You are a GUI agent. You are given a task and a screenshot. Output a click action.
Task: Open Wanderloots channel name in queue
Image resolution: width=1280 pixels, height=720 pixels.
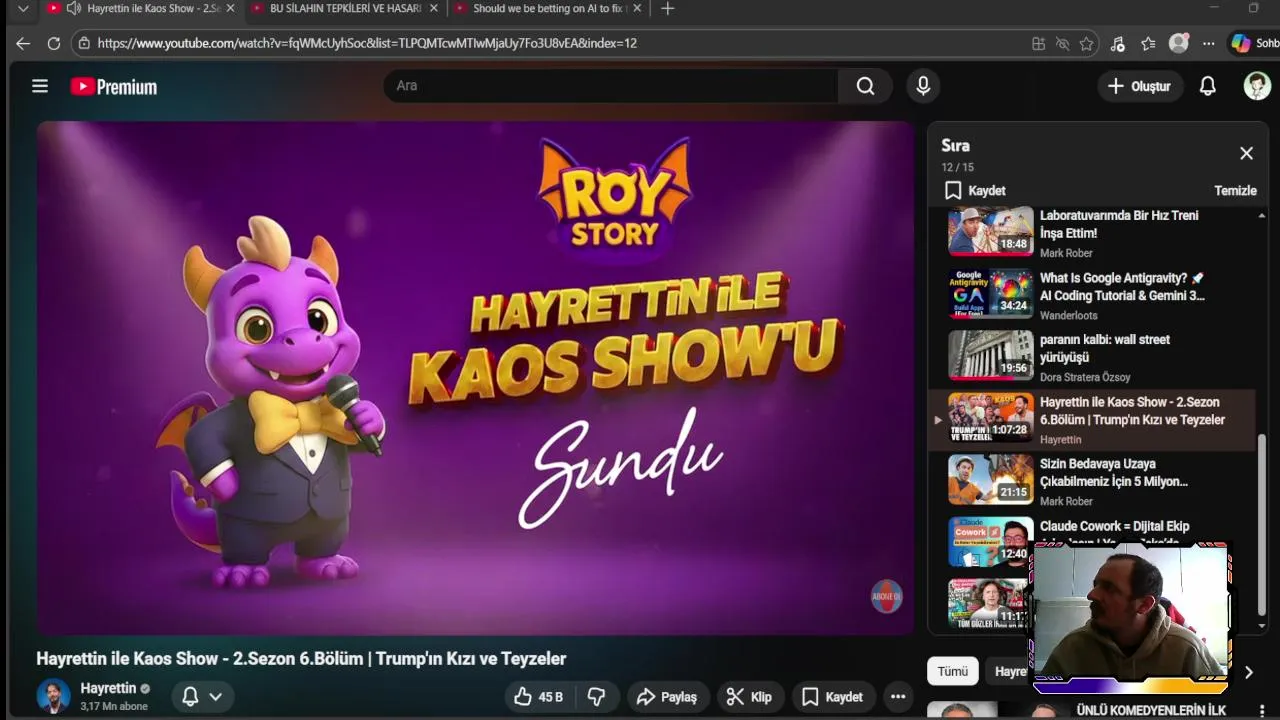coord(1068,315)
